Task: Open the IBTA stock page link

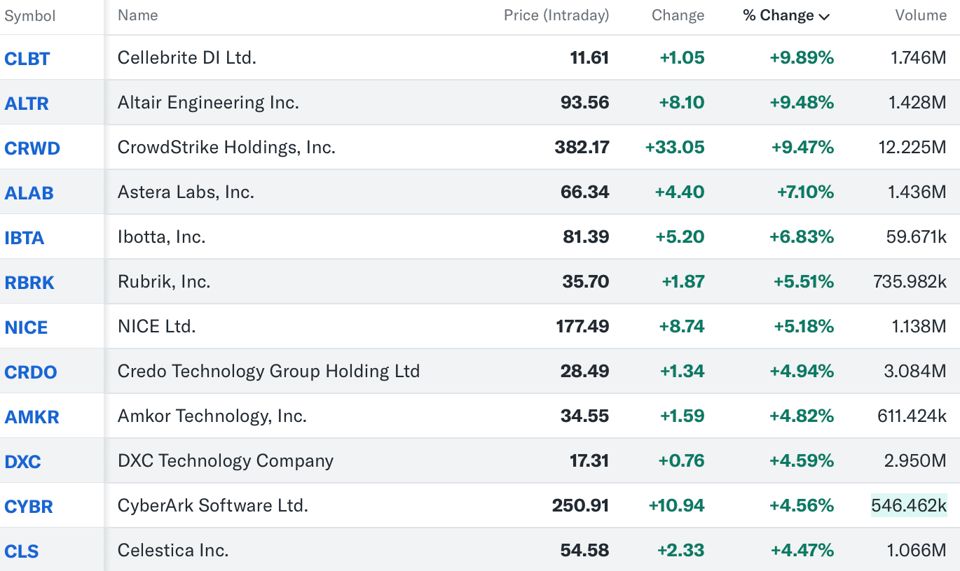Action: (x=24, y=238)
